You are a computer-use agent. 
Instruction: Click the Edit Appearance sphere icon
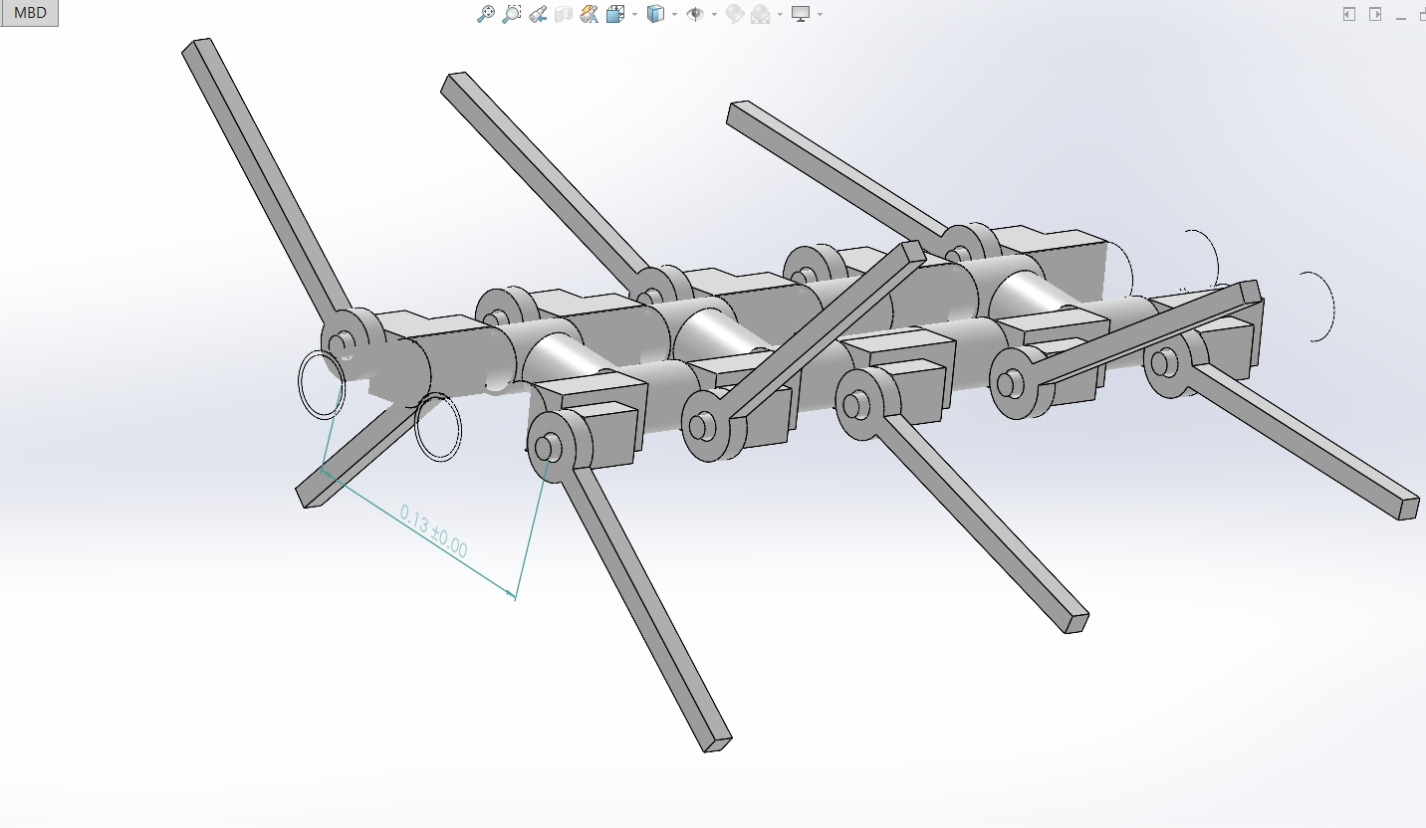tap(735, 14)
